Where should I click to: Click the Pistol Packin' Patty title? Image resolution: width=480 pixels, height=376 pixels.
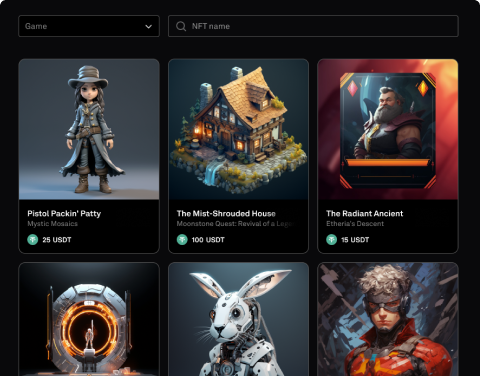(64, 213)
